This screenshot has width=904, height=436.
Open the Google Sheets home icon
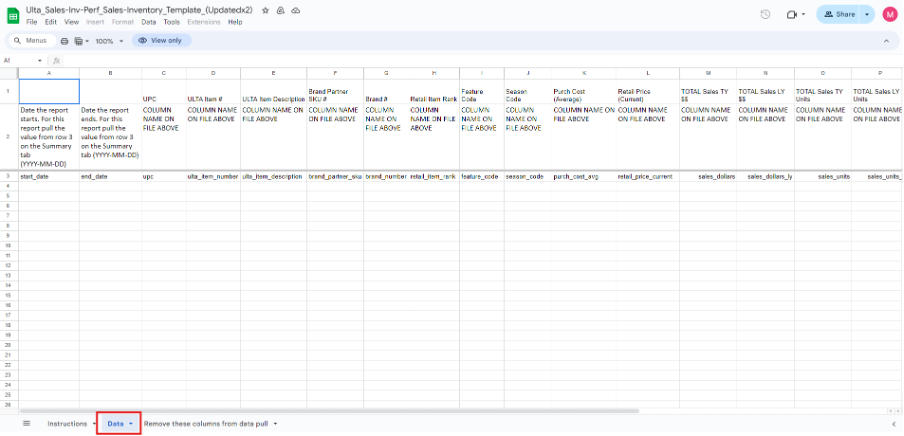pos(13,14)
